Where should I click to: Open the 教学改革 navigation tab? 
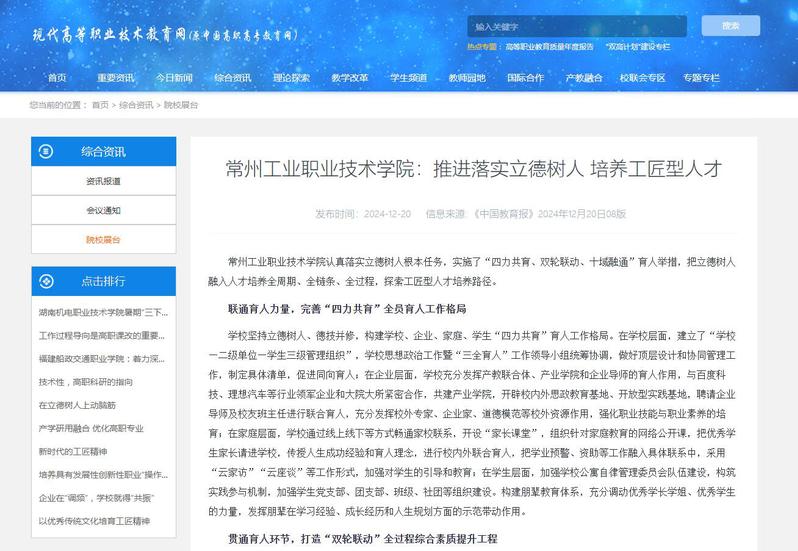[x=350, y=78]
